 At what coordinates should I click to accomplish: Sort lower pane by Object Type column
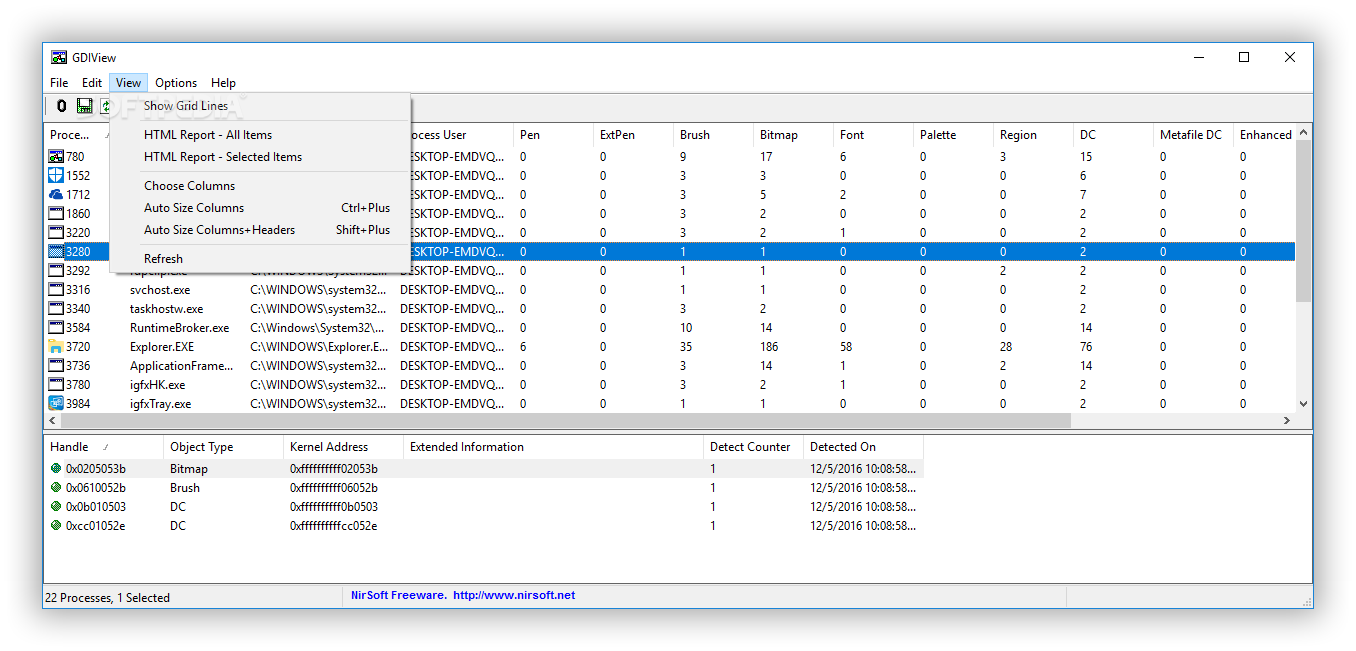point(224,447)
